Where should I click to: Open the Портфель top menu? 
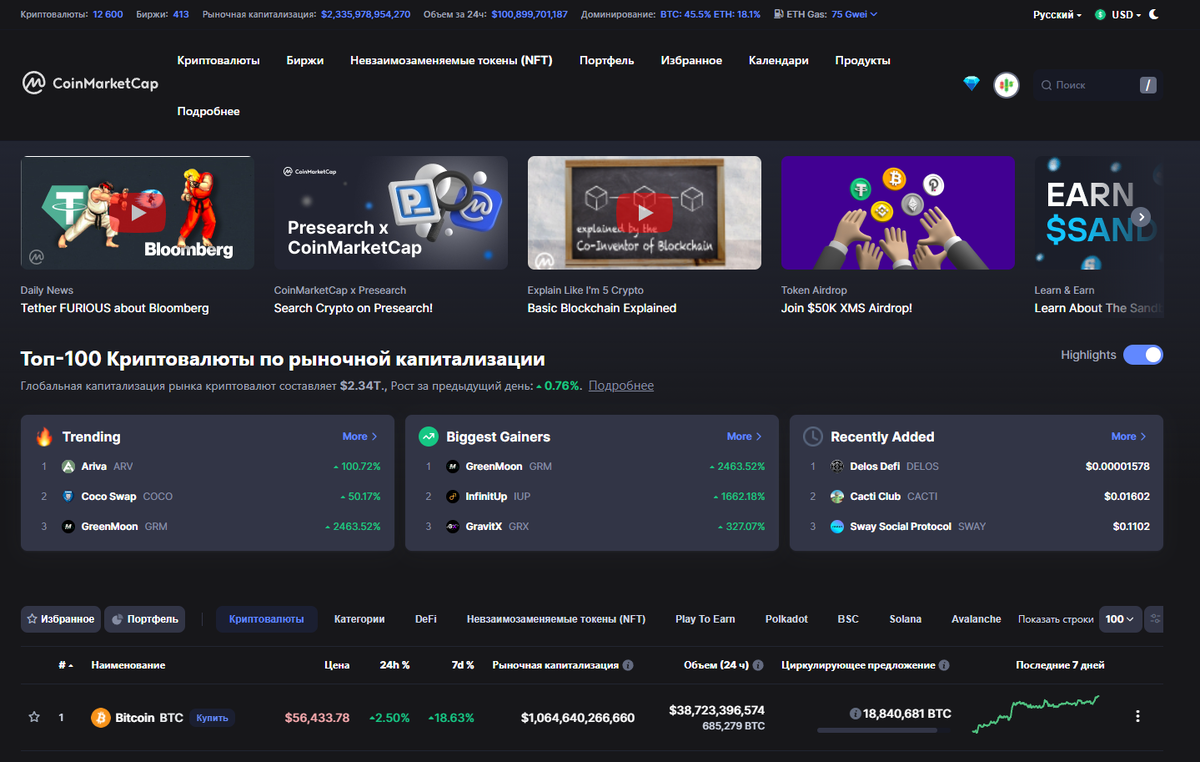pos(607,61)
